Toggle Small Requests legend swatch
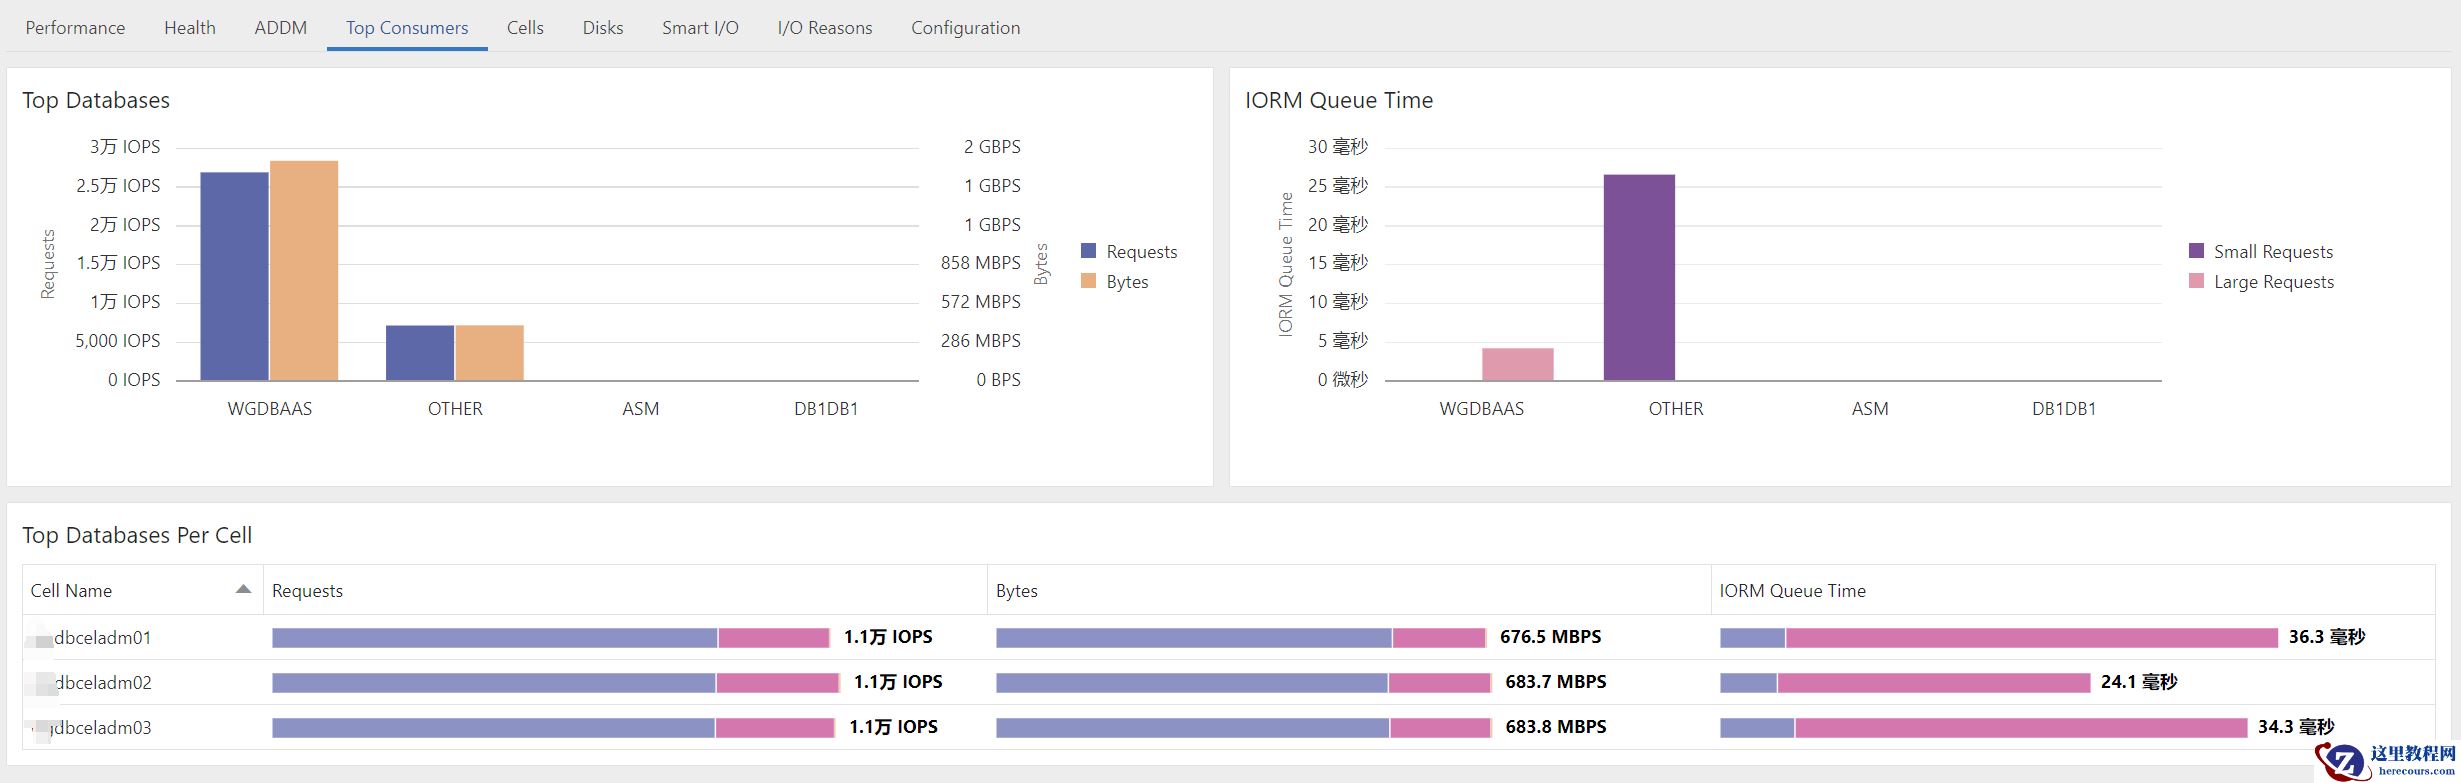The height and width of the screenshot is (783, 2461). pos(2196,251)
